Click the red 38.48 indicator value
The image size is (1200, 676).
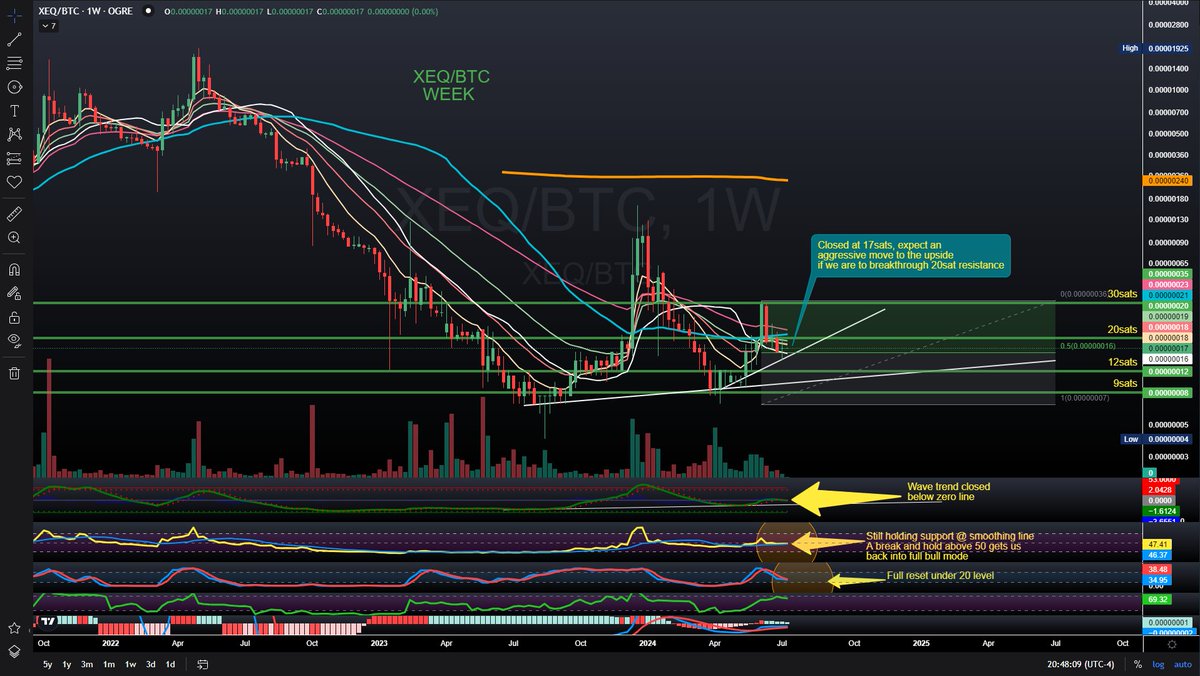tap(1155, 570)
